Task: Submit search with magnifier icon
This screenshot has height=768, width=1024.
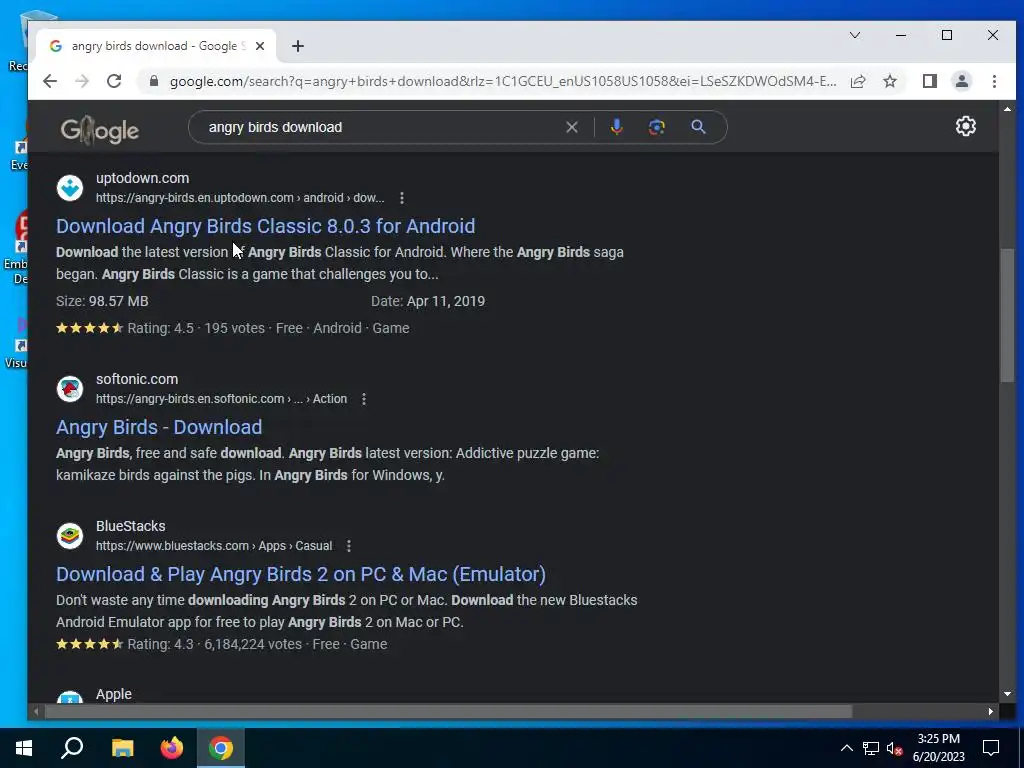Action: [698, 127]
